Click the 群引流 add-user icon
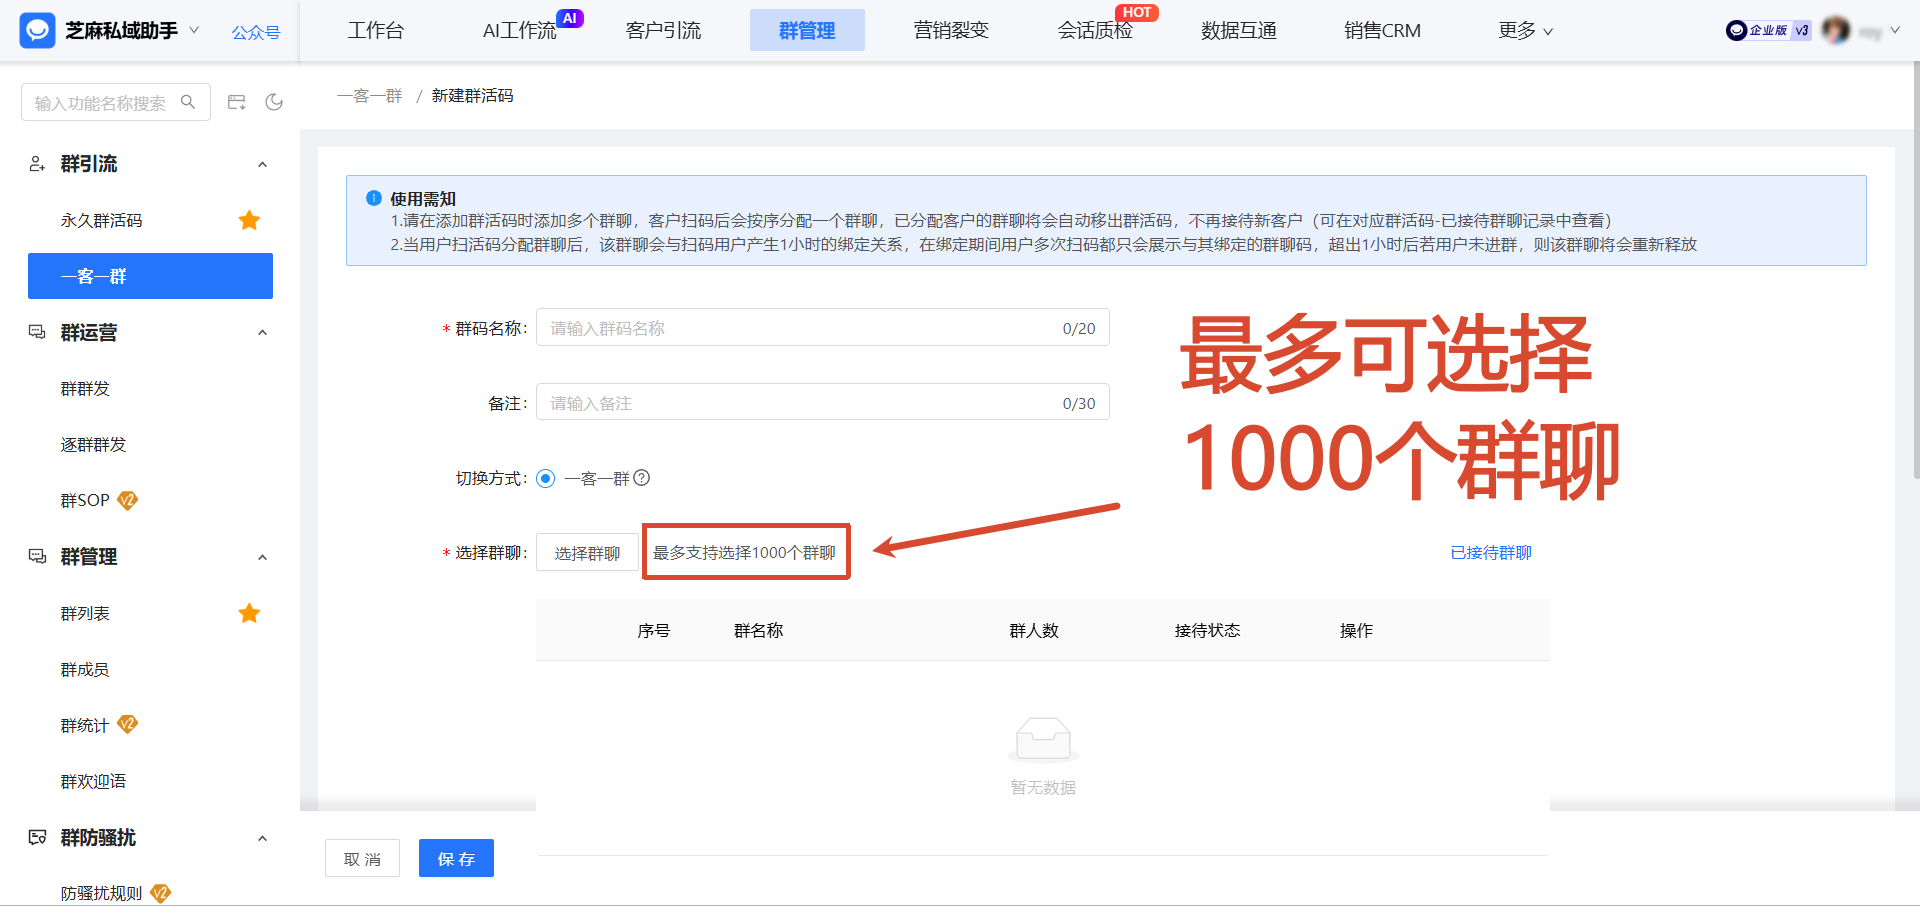The width and height of the screenshot is (1920, 906). [x=36, y=164]
